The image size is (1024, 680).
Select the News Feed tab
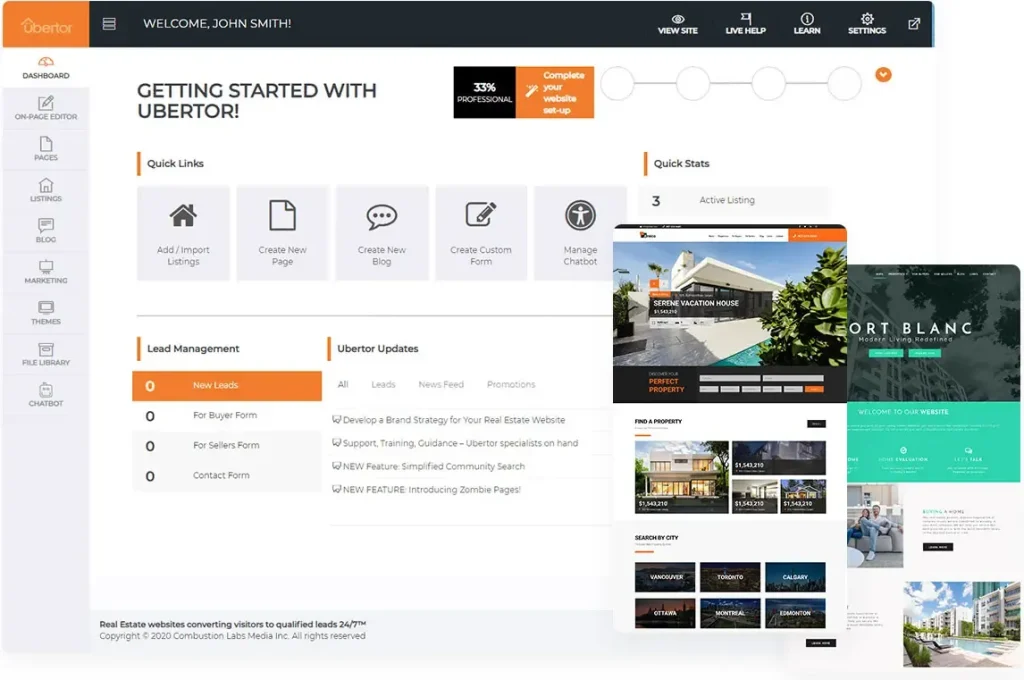click(x=441, y=384)
